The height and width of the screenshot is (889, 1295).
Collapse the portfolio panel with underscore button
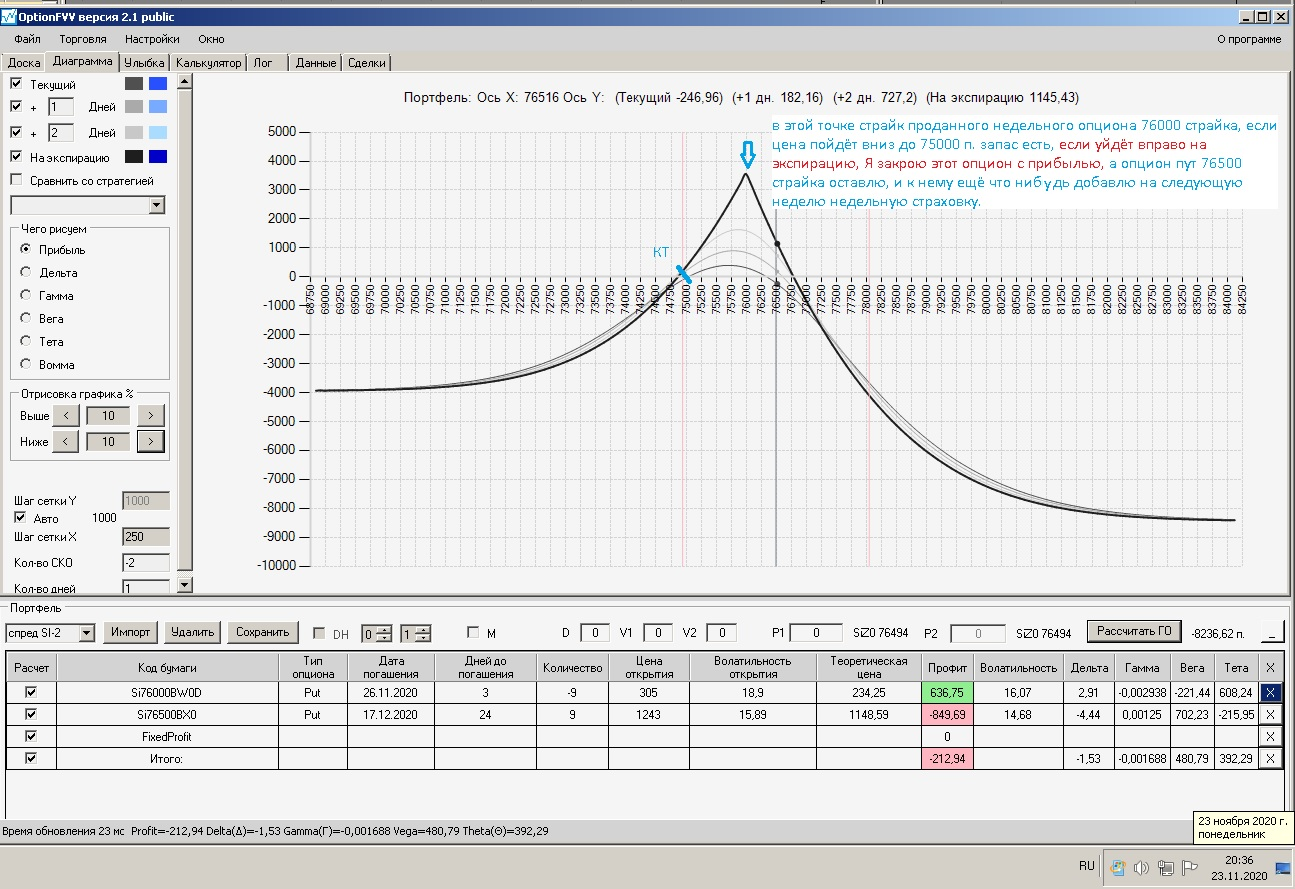[x=1272, y=632]
